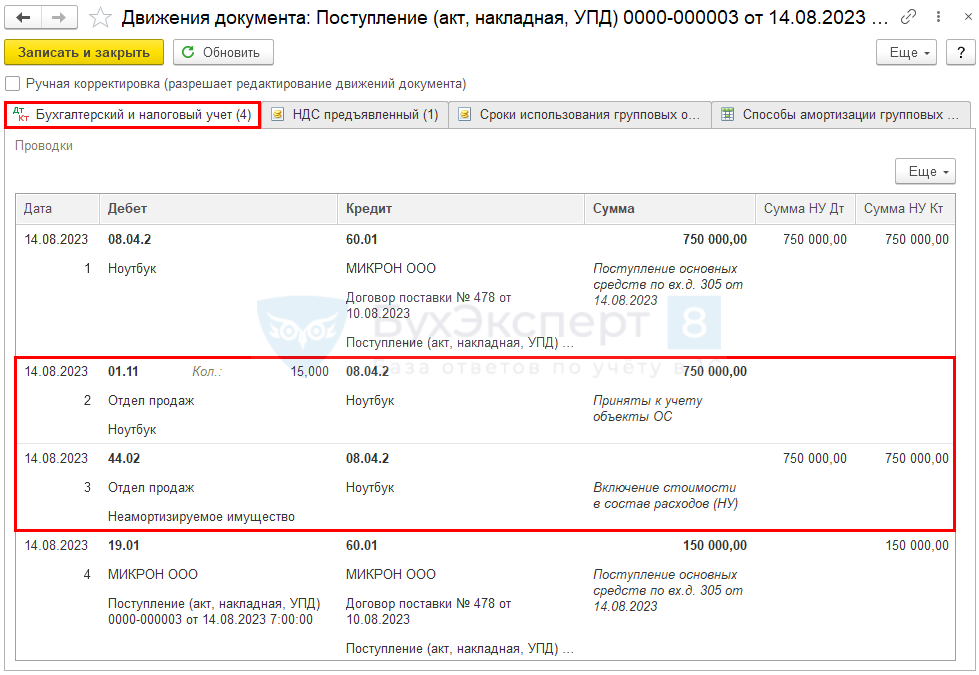Open help with the question mark button
Image resolution: width=979 pixels, height=675 pixels.
960,52
